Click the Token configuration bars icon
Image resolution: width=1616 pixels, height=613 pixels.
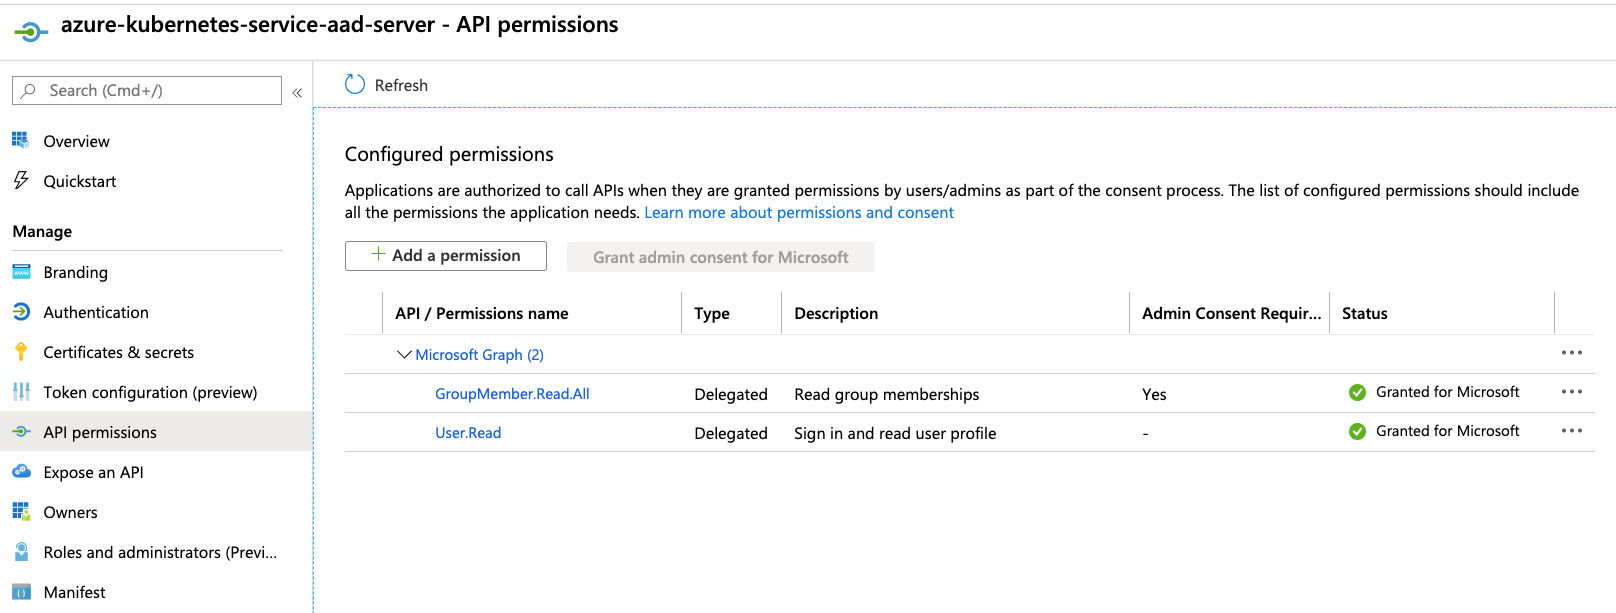point(21,391)
